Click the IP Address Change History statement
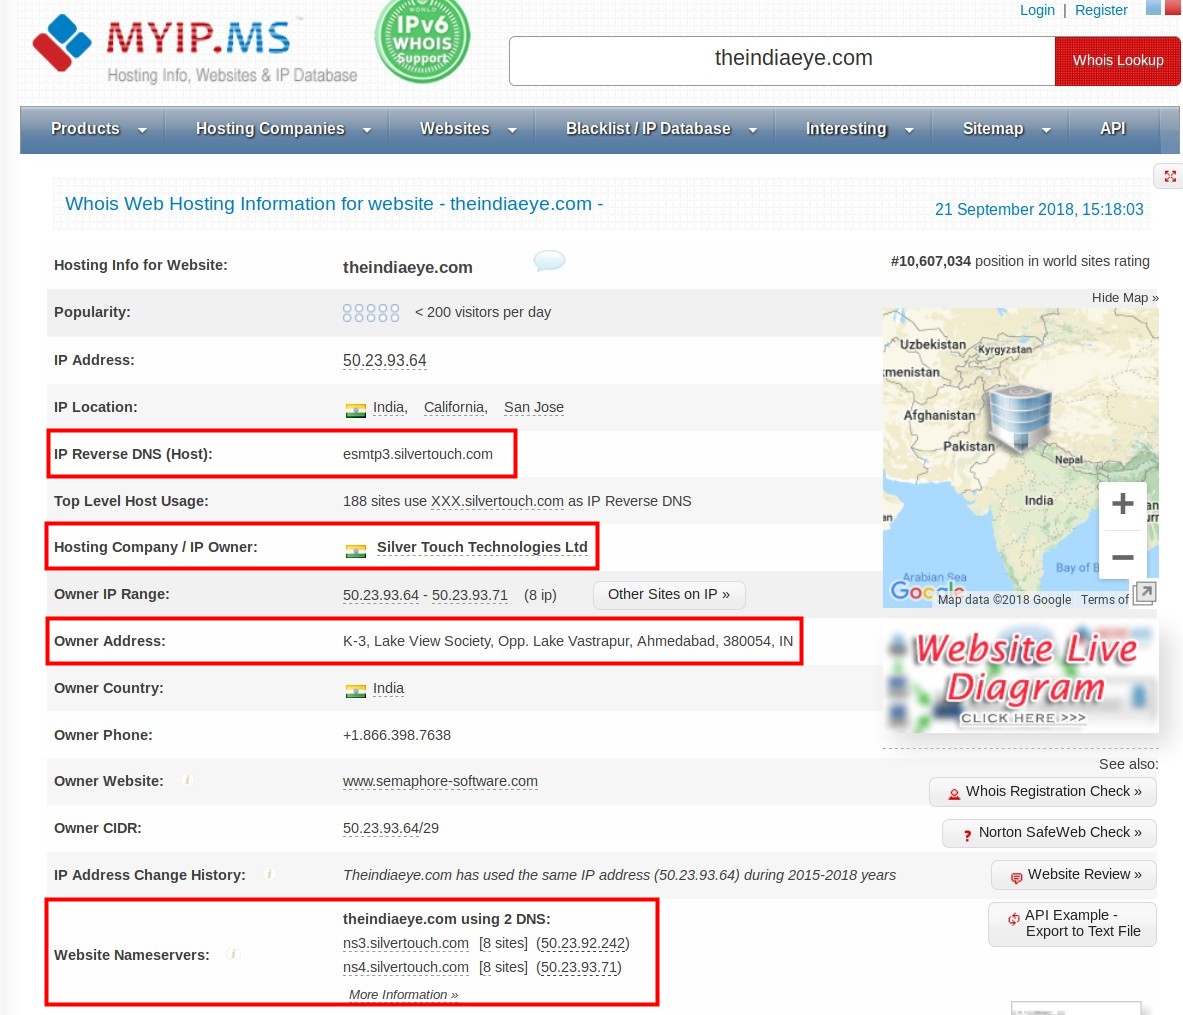Image resolution: width=1183 pixels, height=1015 pixels. [619, 875]
